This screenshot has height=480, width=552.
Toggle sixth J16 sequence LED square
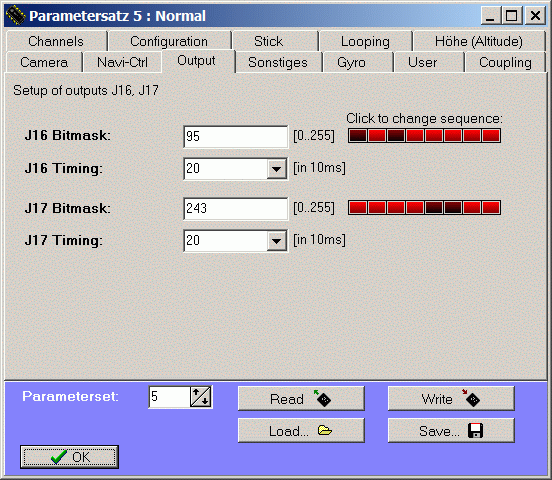(453, 136)
